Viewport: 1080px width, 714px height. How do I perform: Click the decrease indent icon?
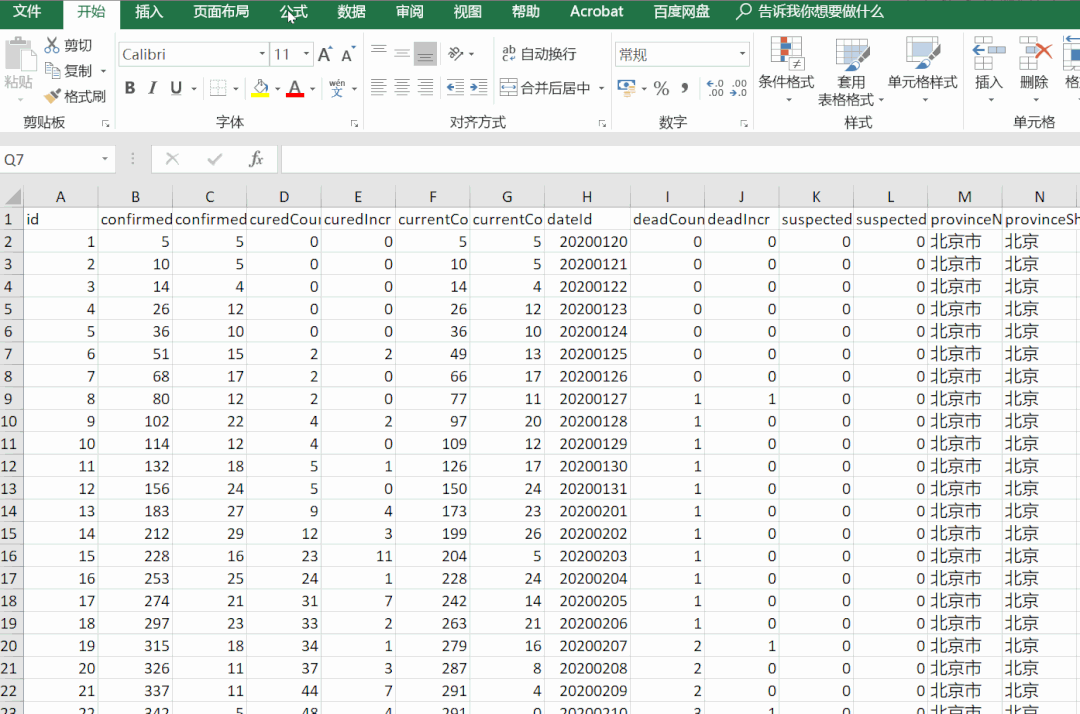coord(455,87)
